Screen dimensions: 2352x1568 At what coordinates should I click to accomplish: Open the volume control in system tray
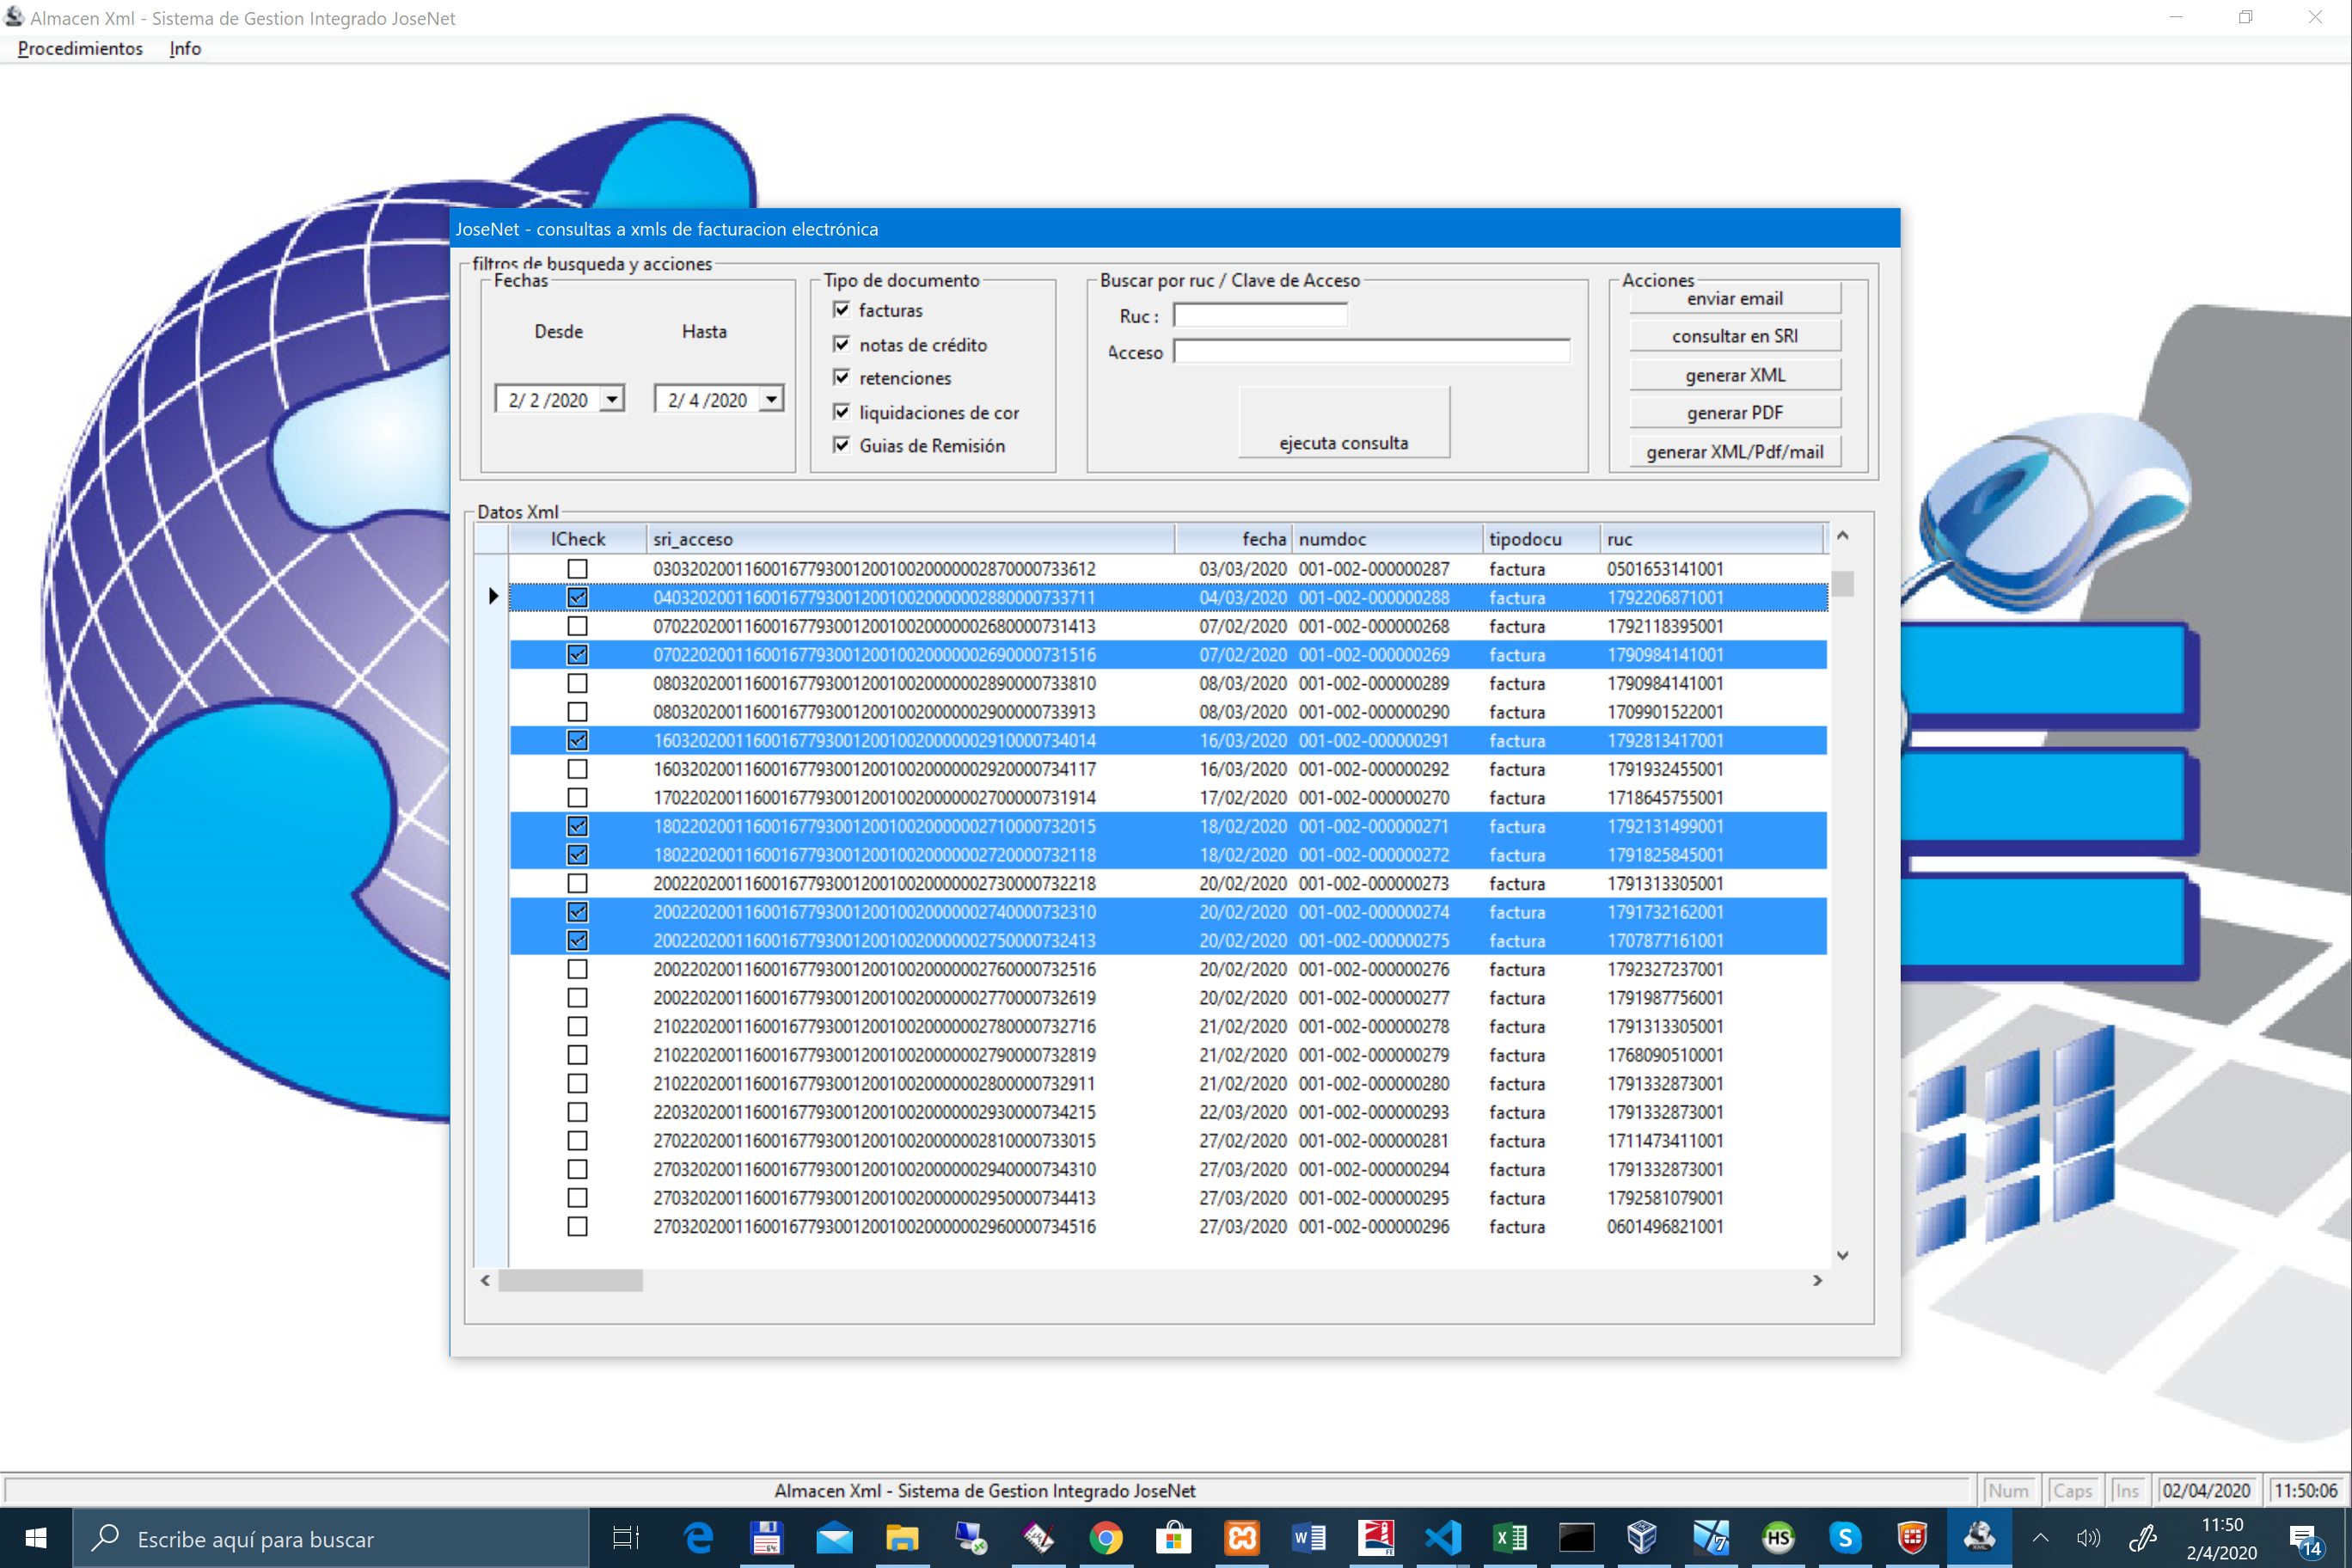tap(2088, 1538)
